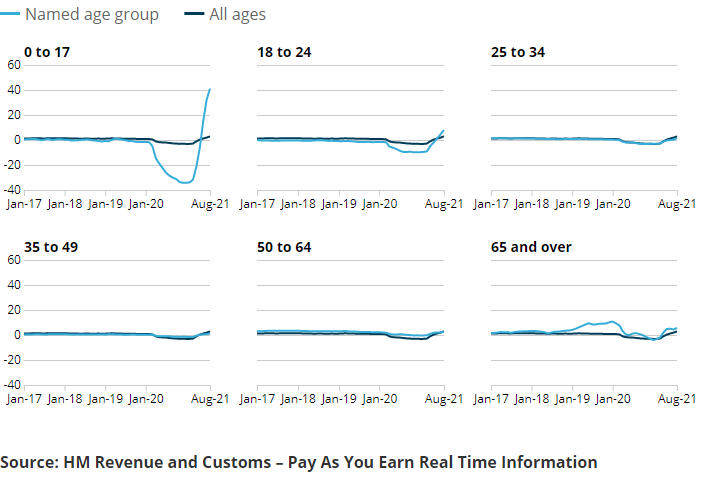Viewport: 706px width, 495px height.
Task: Click the Jan-17 label under the 35 to 49 chart
Action: point(24,398)
